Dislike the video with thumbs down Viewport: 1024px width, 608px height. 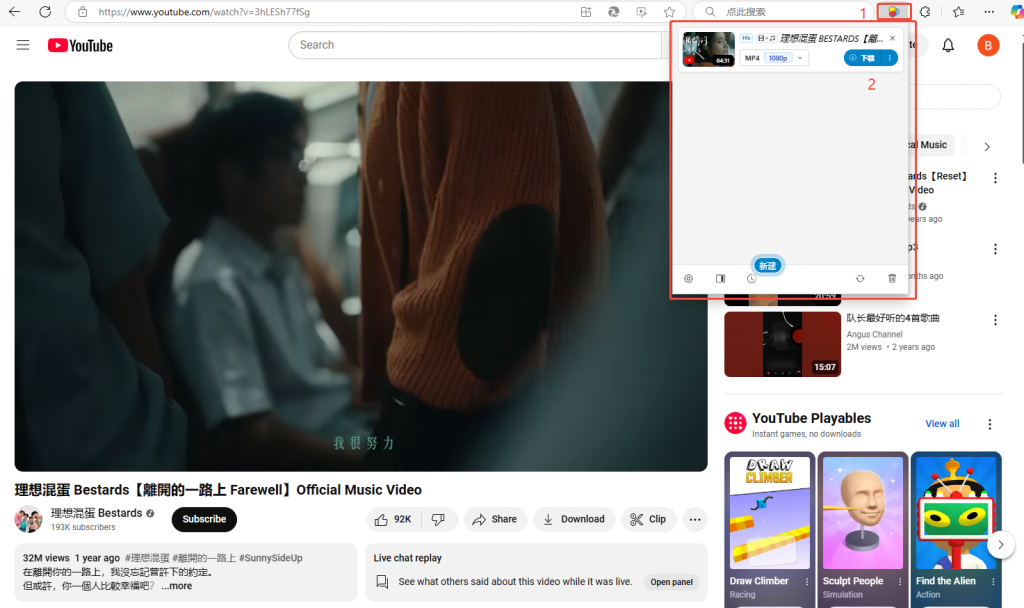(439, 519)
